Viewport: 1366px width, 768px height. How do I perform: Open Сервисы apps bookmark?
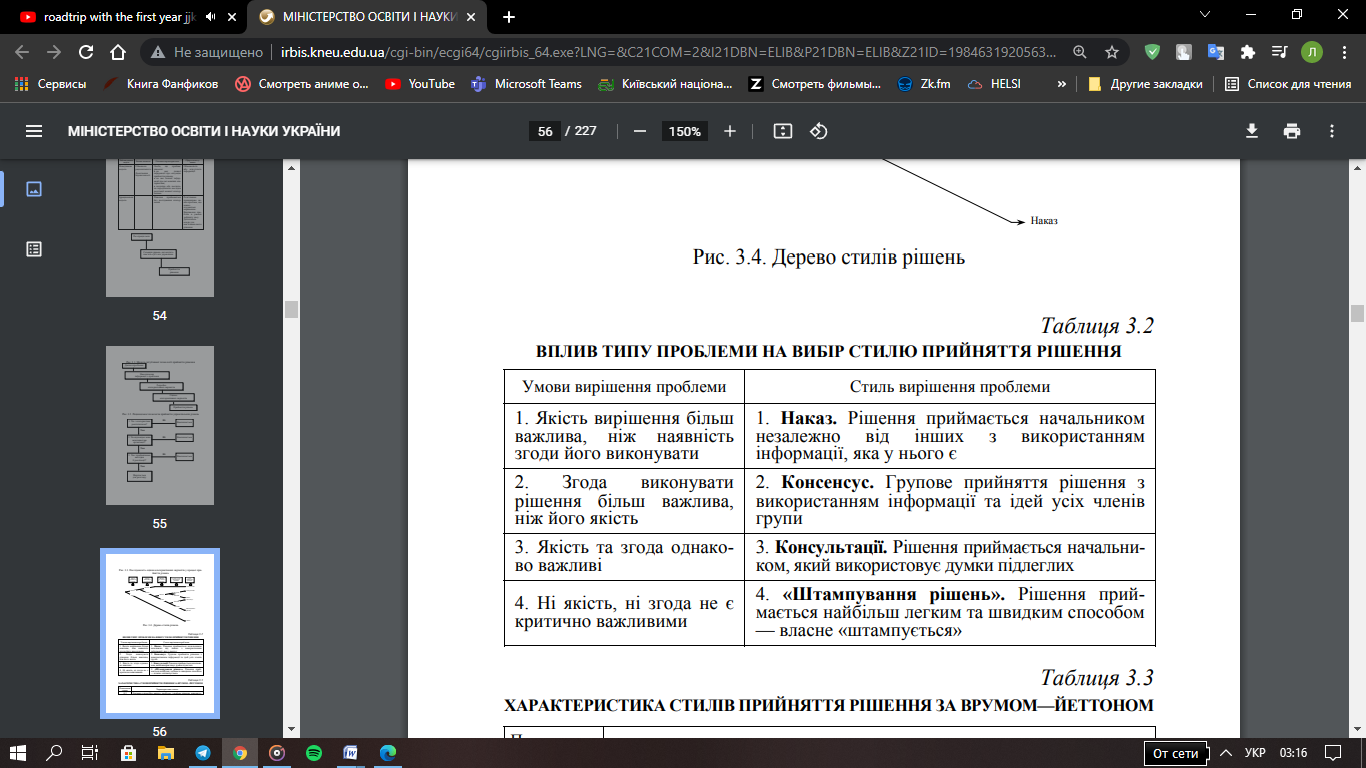point(51,84)
